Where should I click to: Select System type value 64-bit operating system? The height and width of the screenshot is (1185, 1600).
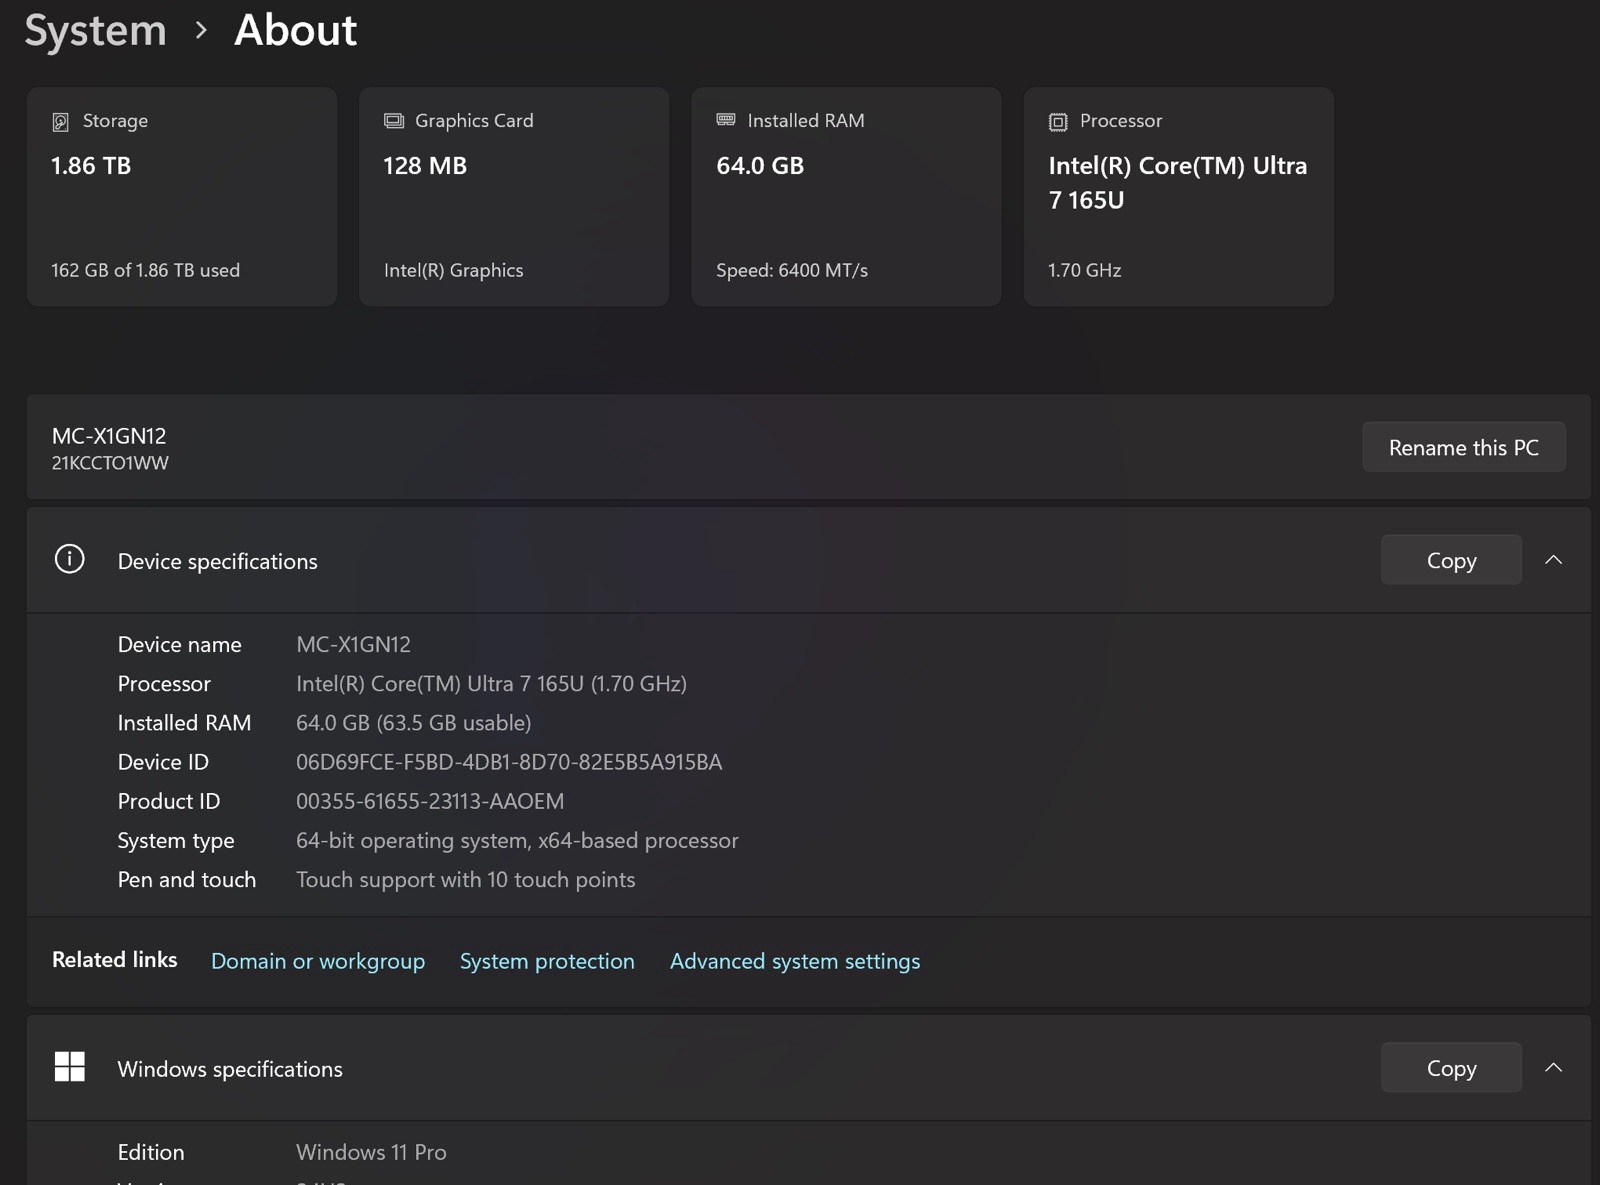(517, 840)
